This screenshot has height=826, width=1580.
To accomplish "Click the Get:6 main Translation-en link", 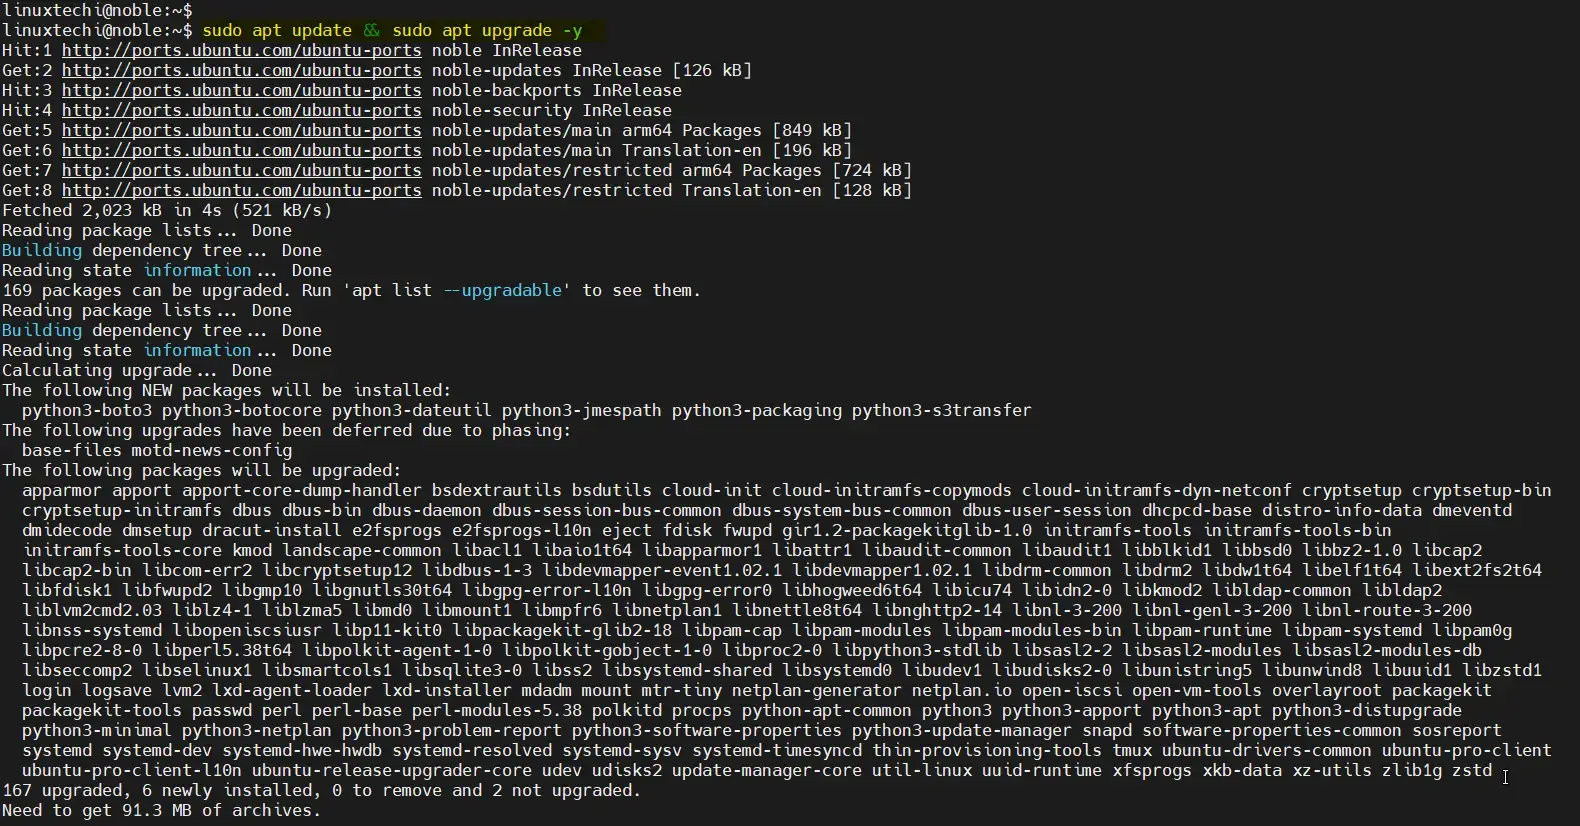I will click(241, 150).
